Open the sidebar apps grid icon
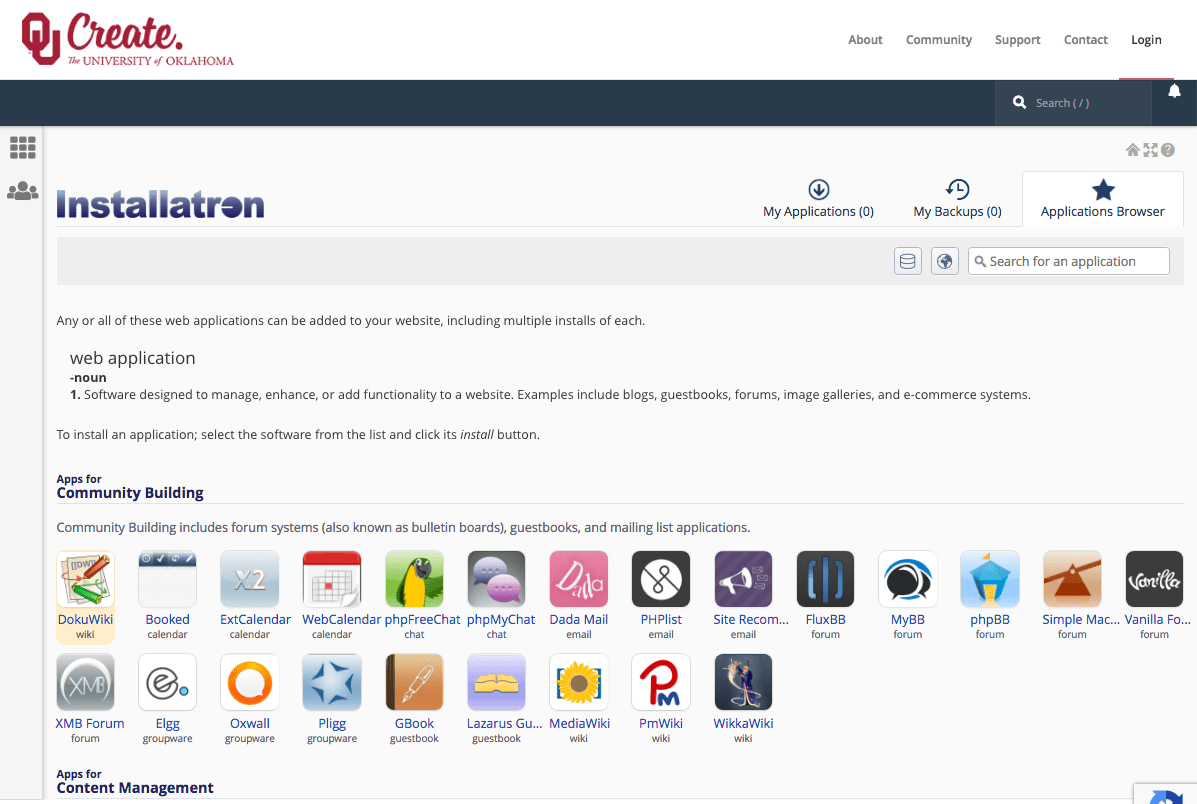 pyautogui.click(x=23, y=147)
